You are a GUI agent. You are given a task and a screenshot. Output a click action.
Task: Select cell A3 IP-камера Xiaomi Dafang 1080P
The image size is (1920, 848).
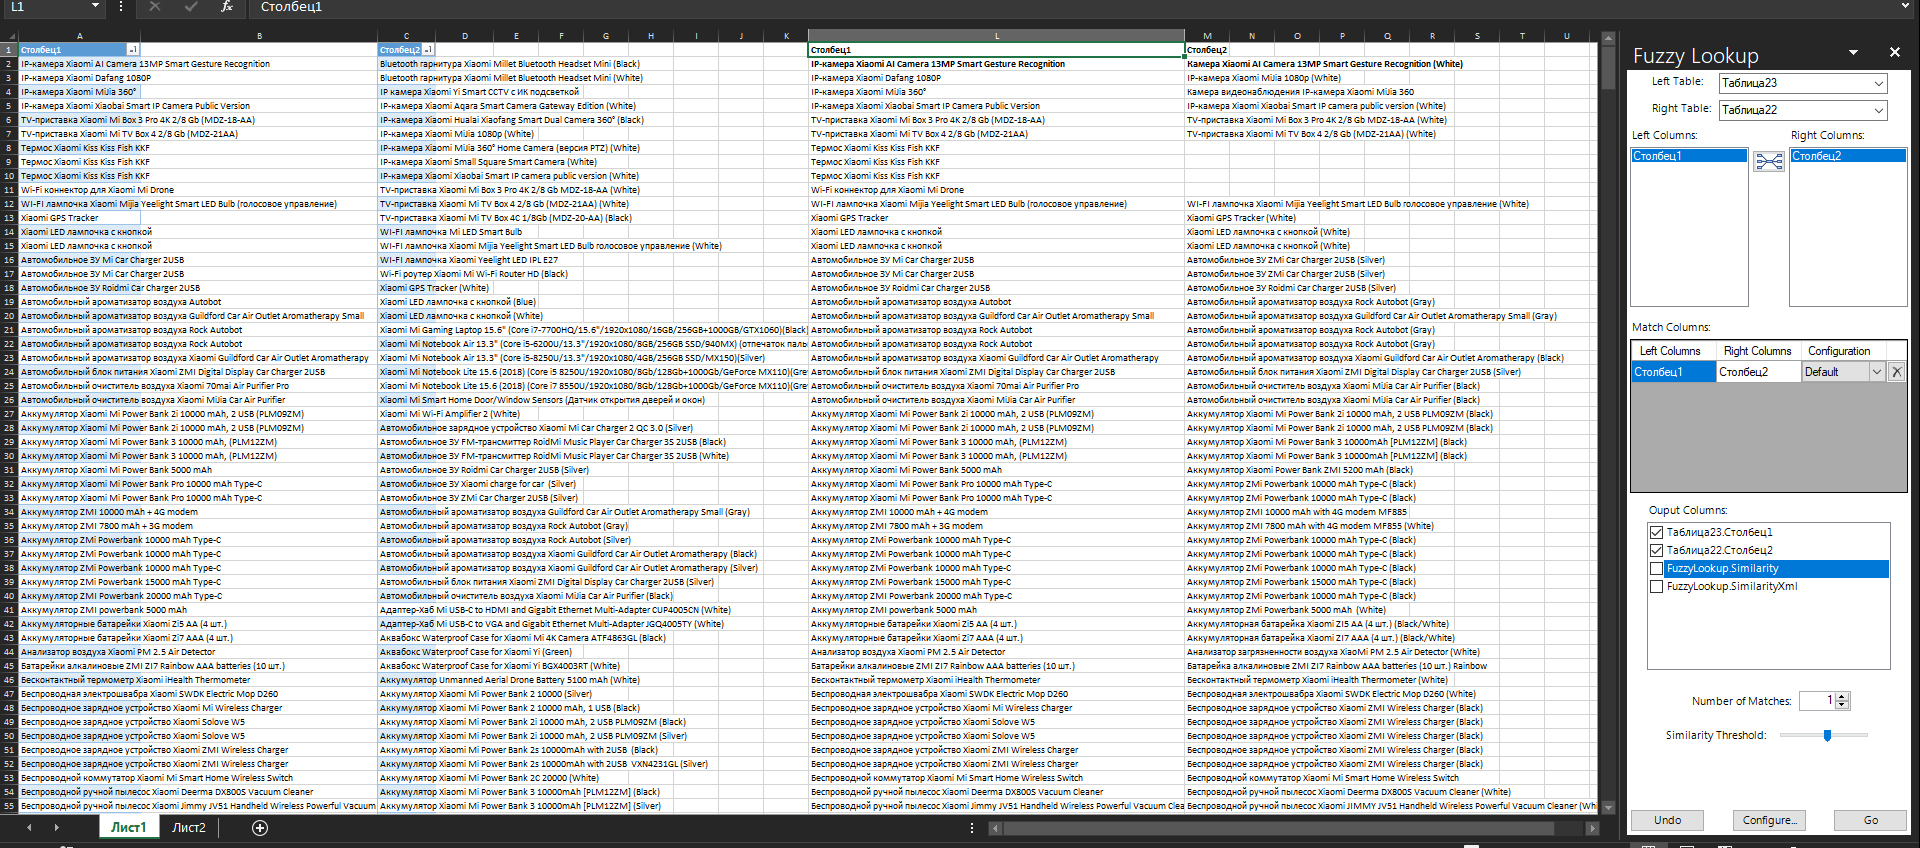79,78
